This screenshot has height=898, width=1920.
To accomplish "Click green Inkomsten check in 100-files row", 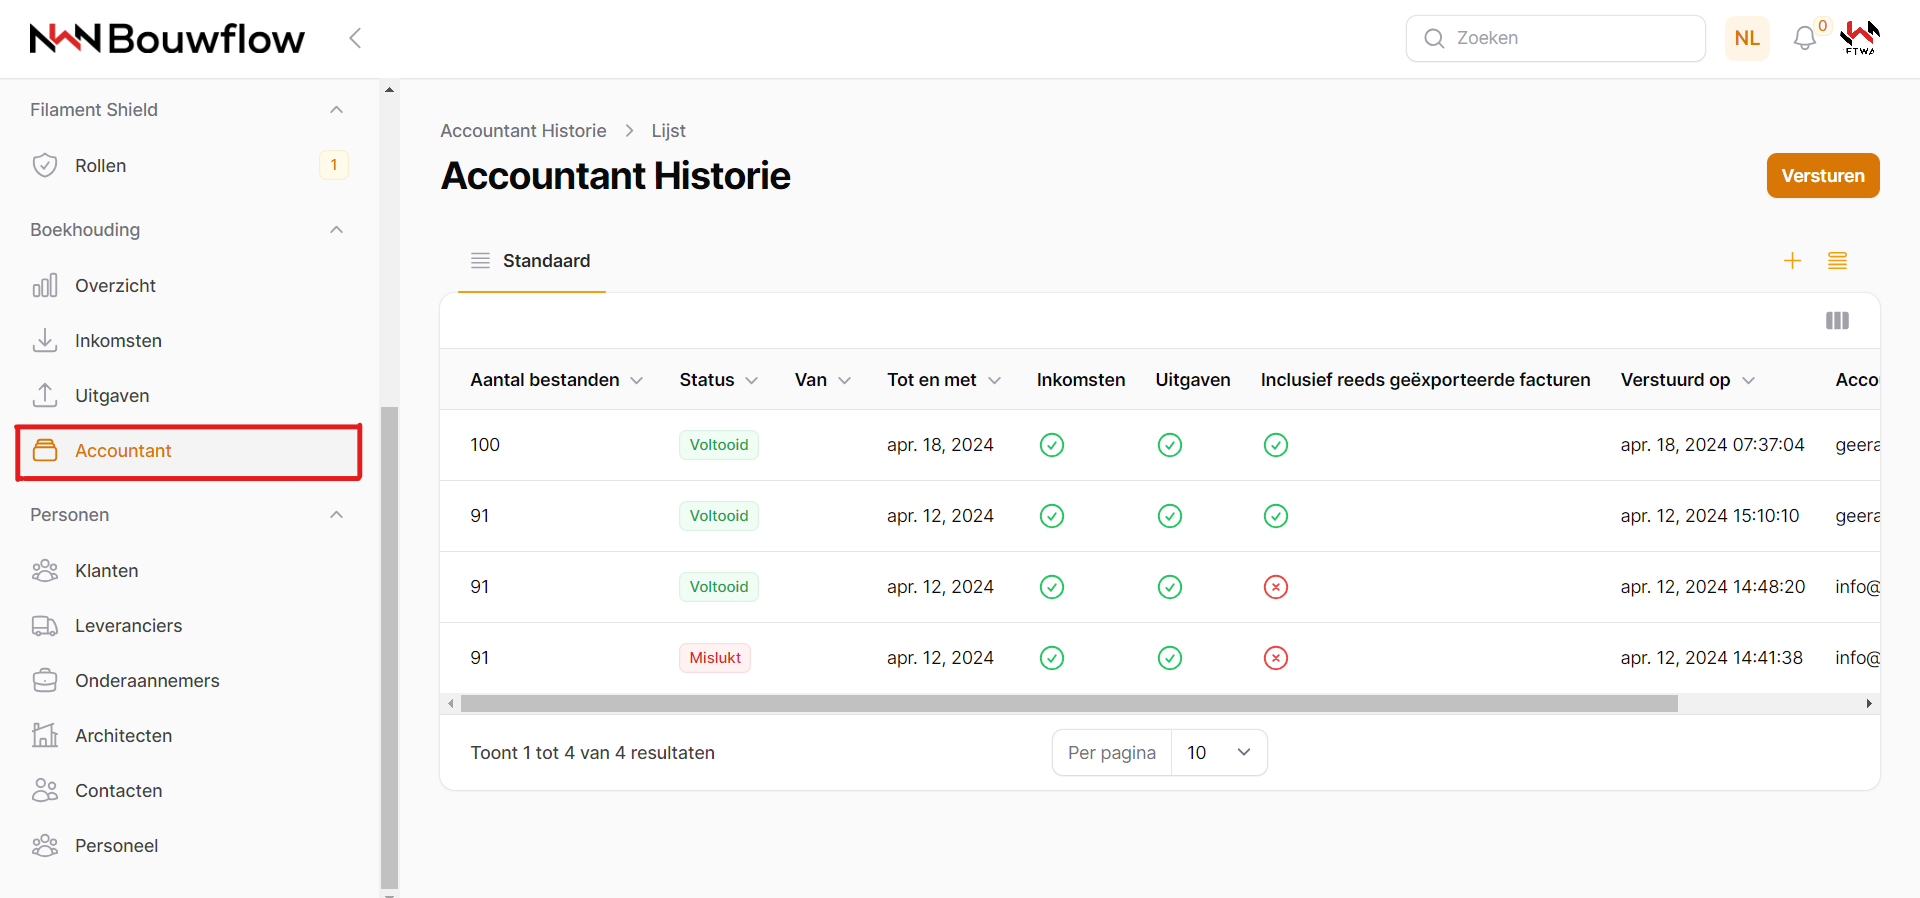I will (x=1051, y=445).
